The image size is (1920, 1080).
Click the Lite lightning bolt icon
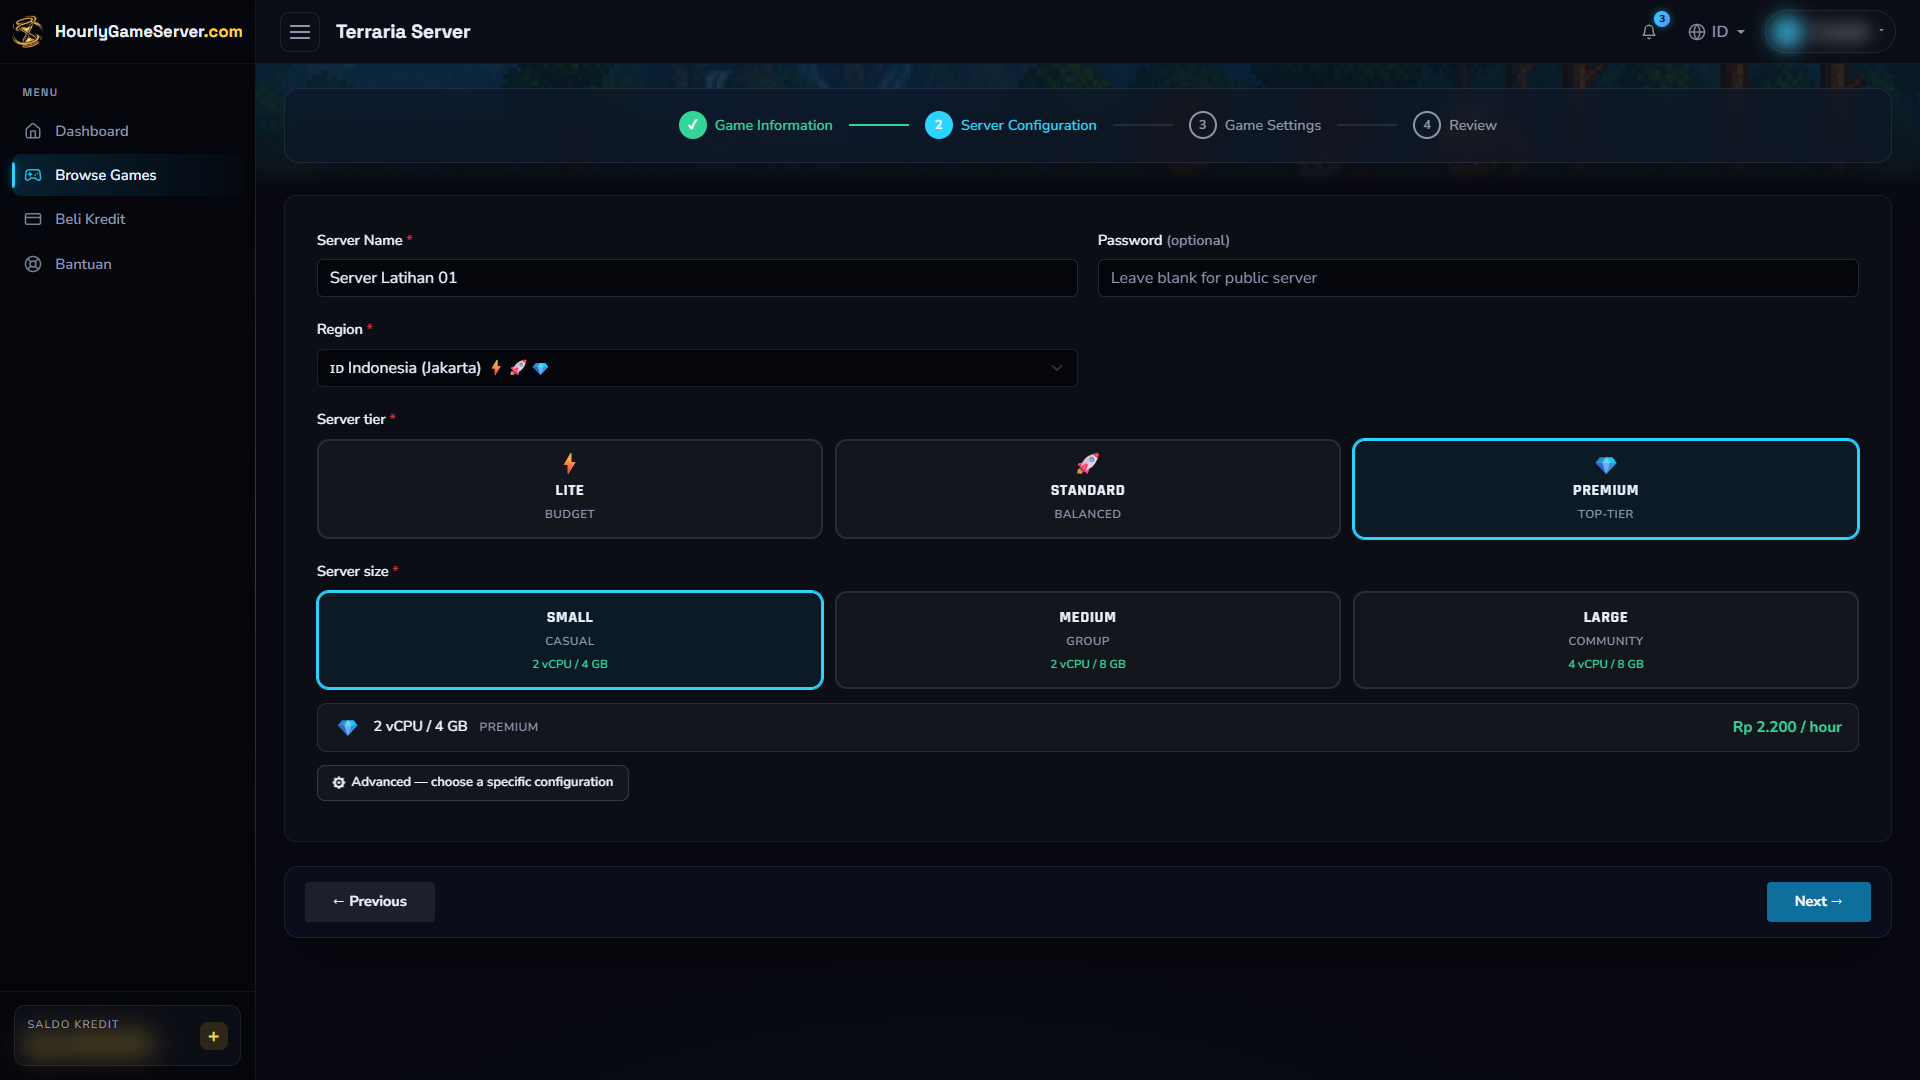[569, 463]
